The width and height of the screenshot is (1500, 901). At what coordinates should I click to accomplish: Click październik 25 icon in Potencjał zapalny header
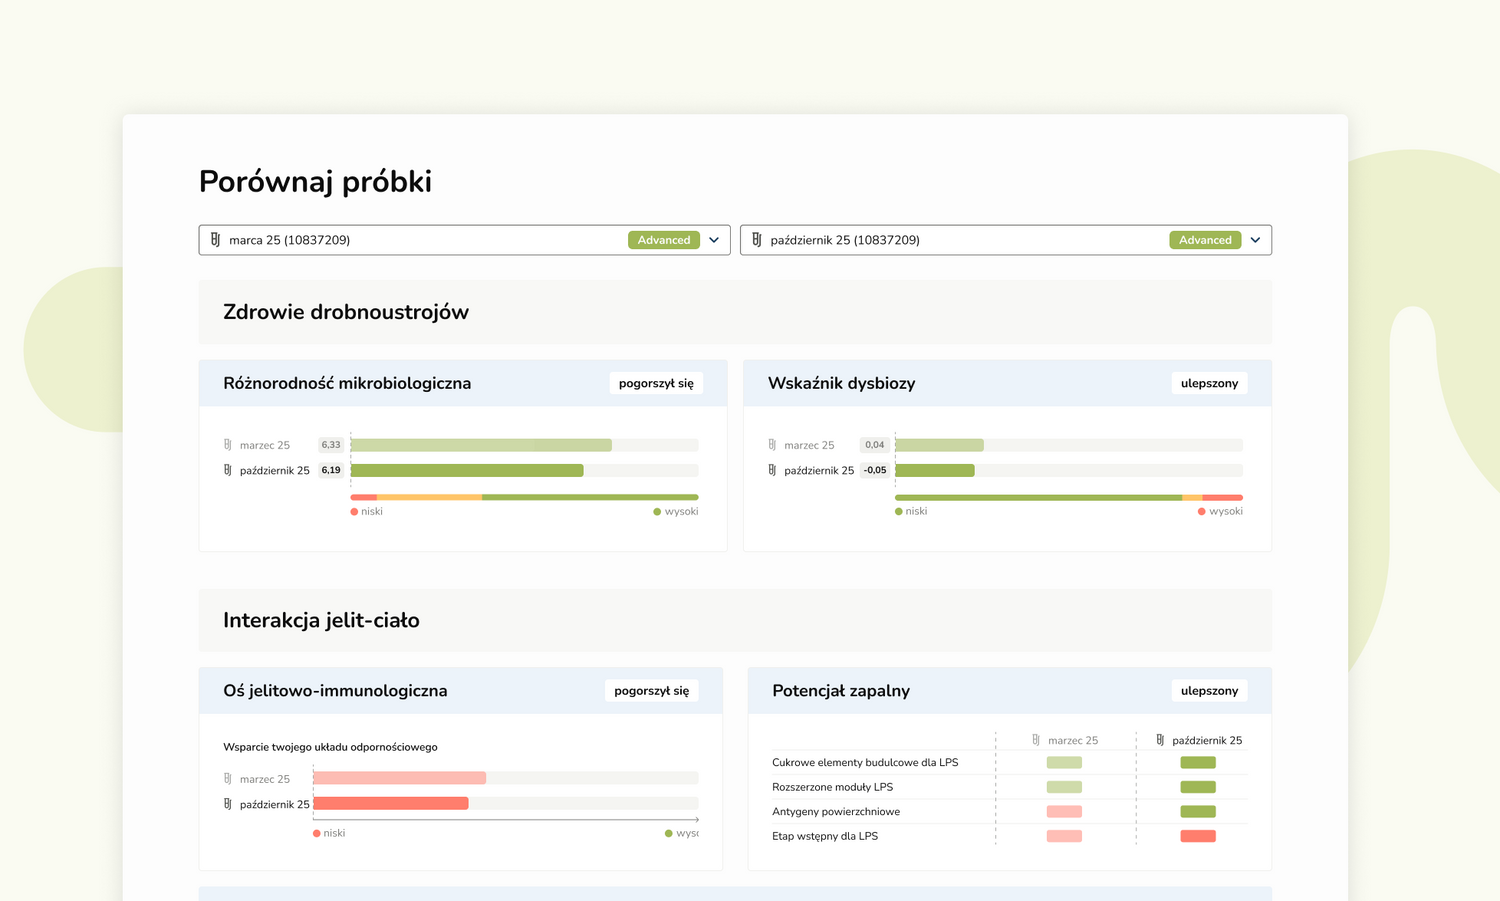(1160, 740)
